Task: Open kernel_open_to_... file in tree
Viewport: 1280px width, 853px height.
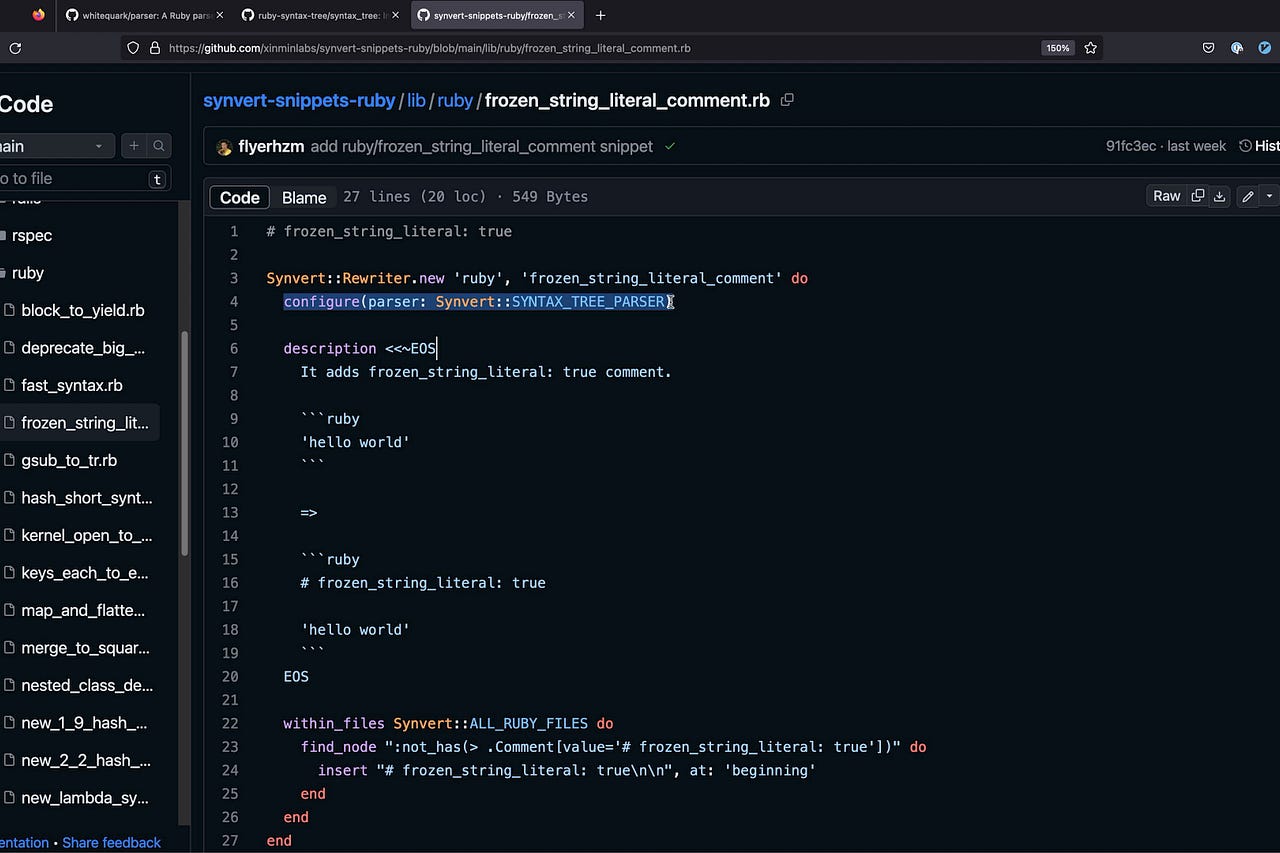Action: pos(87,535)
